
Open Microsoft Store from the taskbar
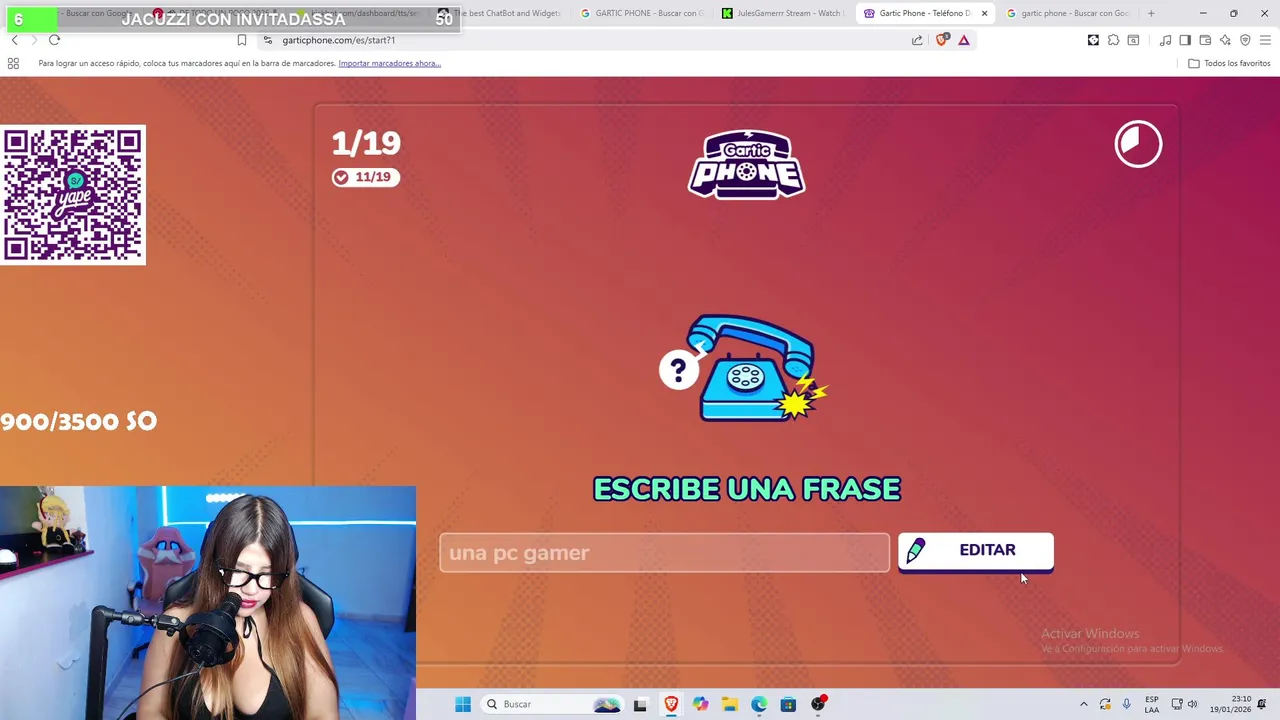[788, 704]
